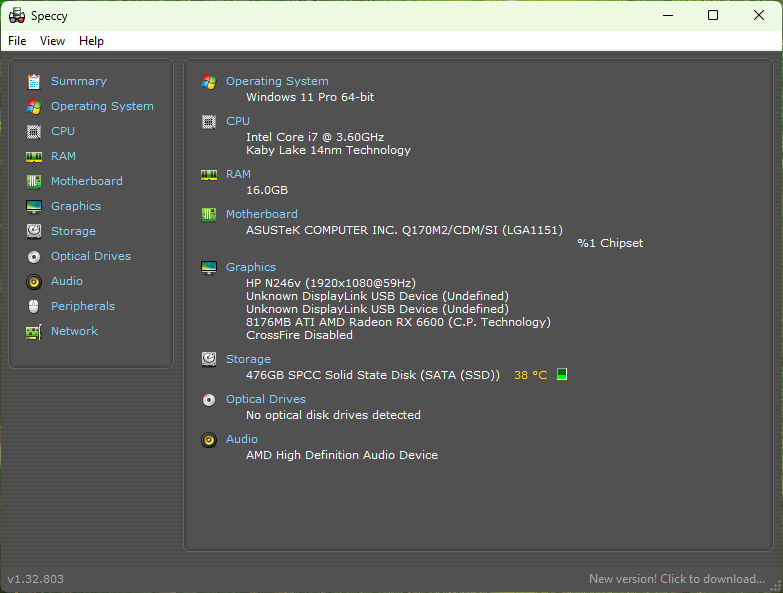Click the Motherboard icon in sidebar
The width and height of the screenshot is (783, 593).
click(x=33, y=181)
